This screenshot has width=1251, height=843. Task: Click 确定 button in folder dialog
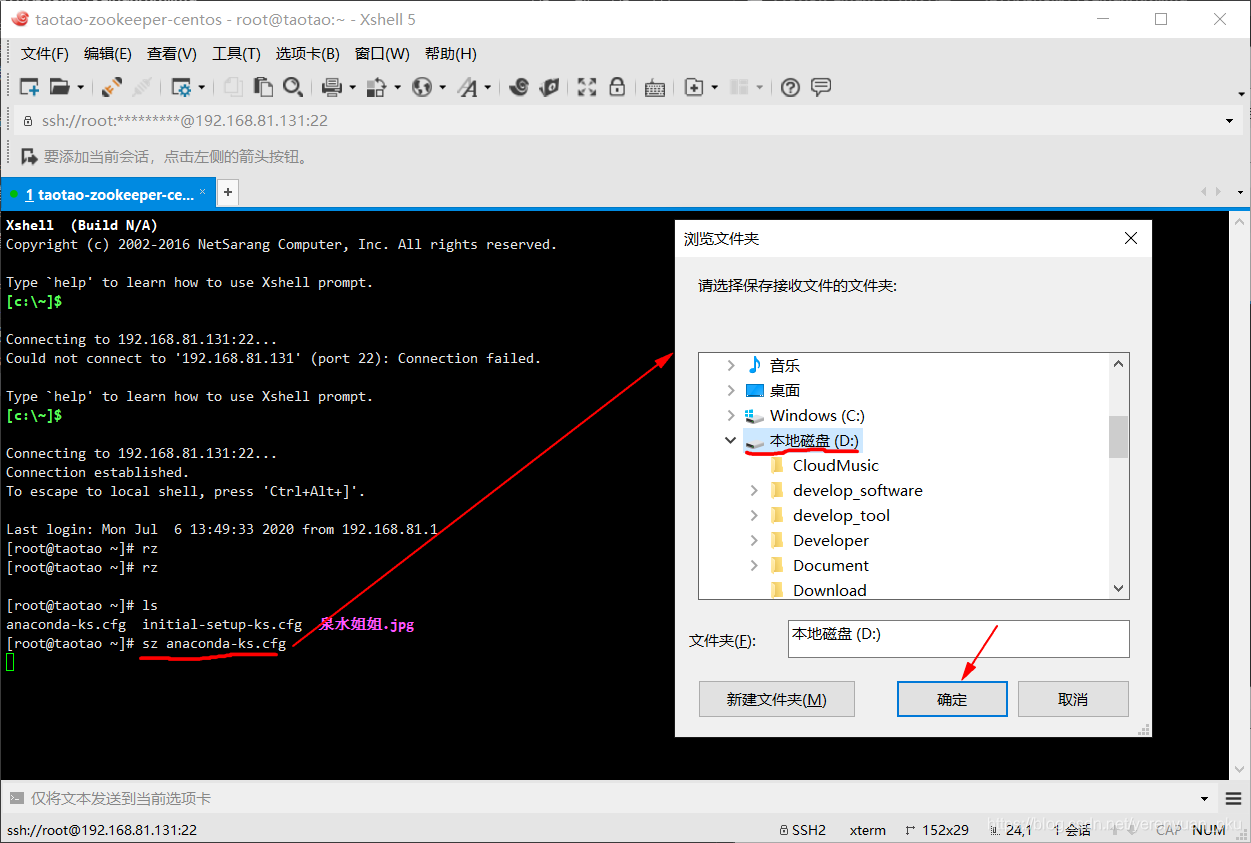[x=952, y=699]
